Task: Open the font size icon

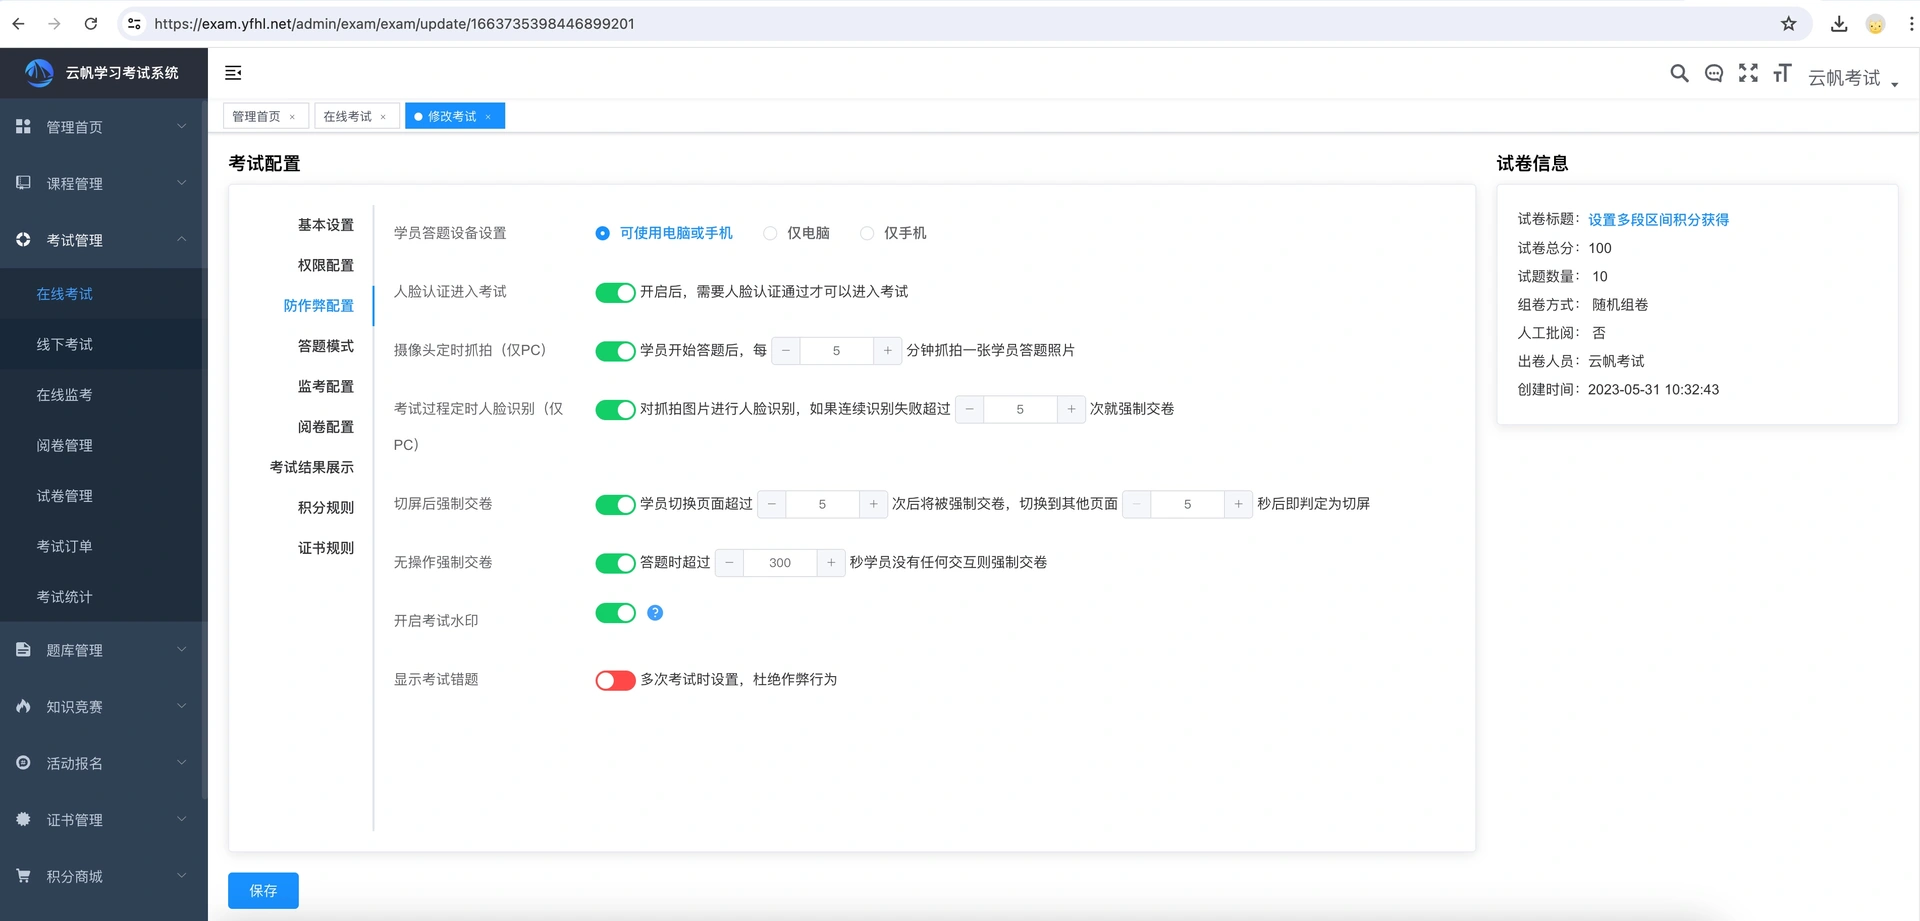Action: 1781,73
